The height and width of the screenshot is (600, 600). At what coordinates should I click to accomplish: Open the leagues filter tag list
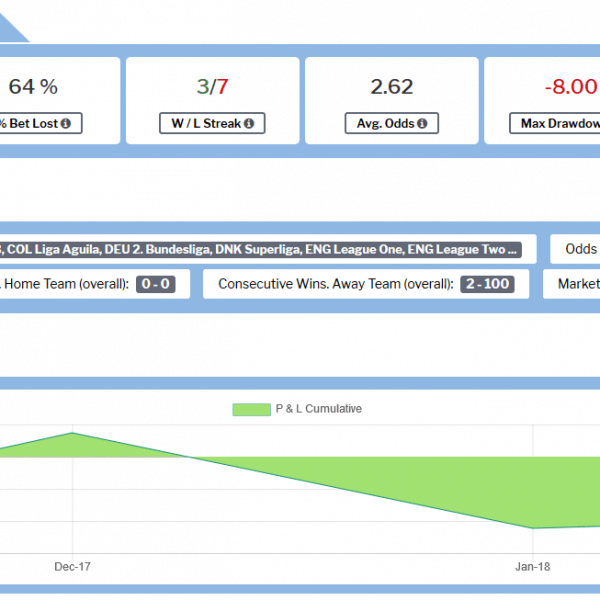[x=261, y=249]
